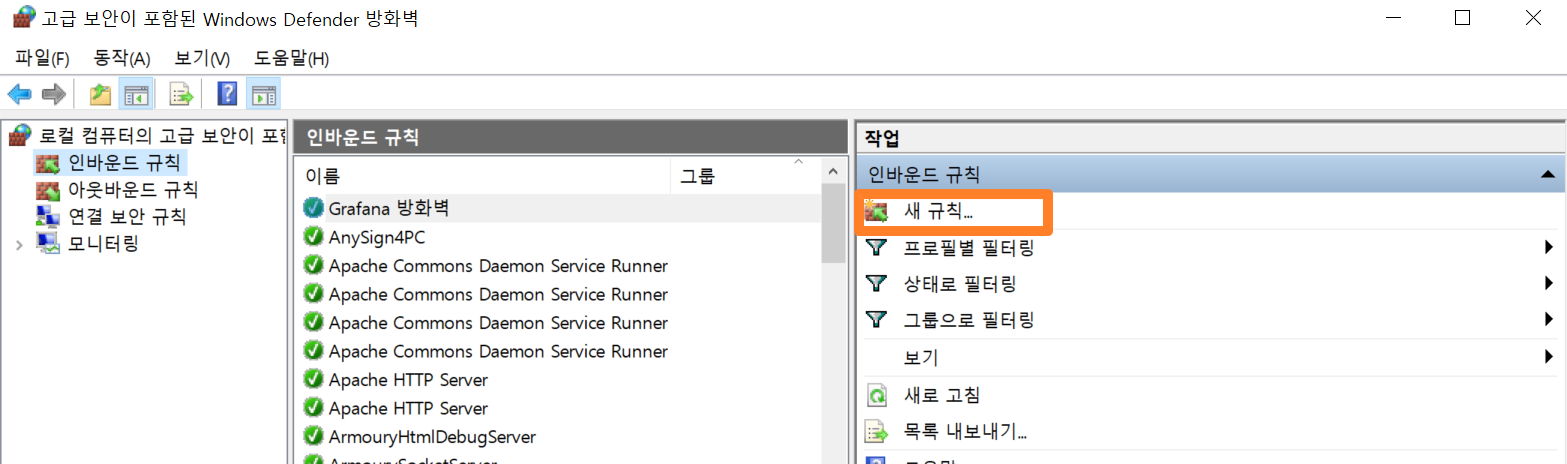
Task: Click the Forward arrow toolbar icon
Action: coord(53,95)
